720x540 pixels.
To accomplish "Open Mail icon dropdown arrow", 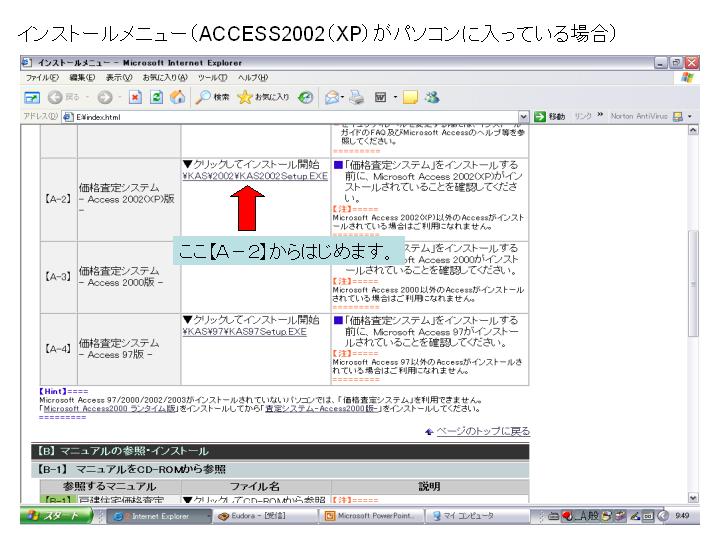I will 343,97.
